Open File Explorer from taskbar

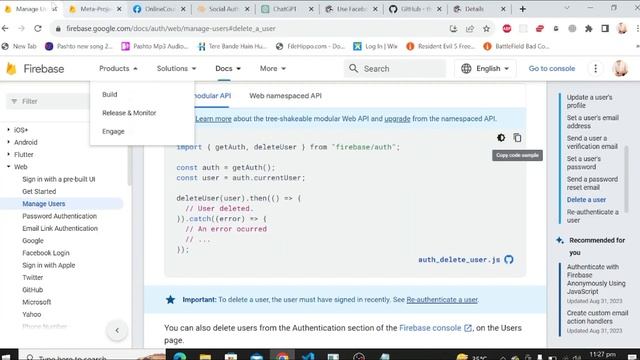click(x=205, y=356)
